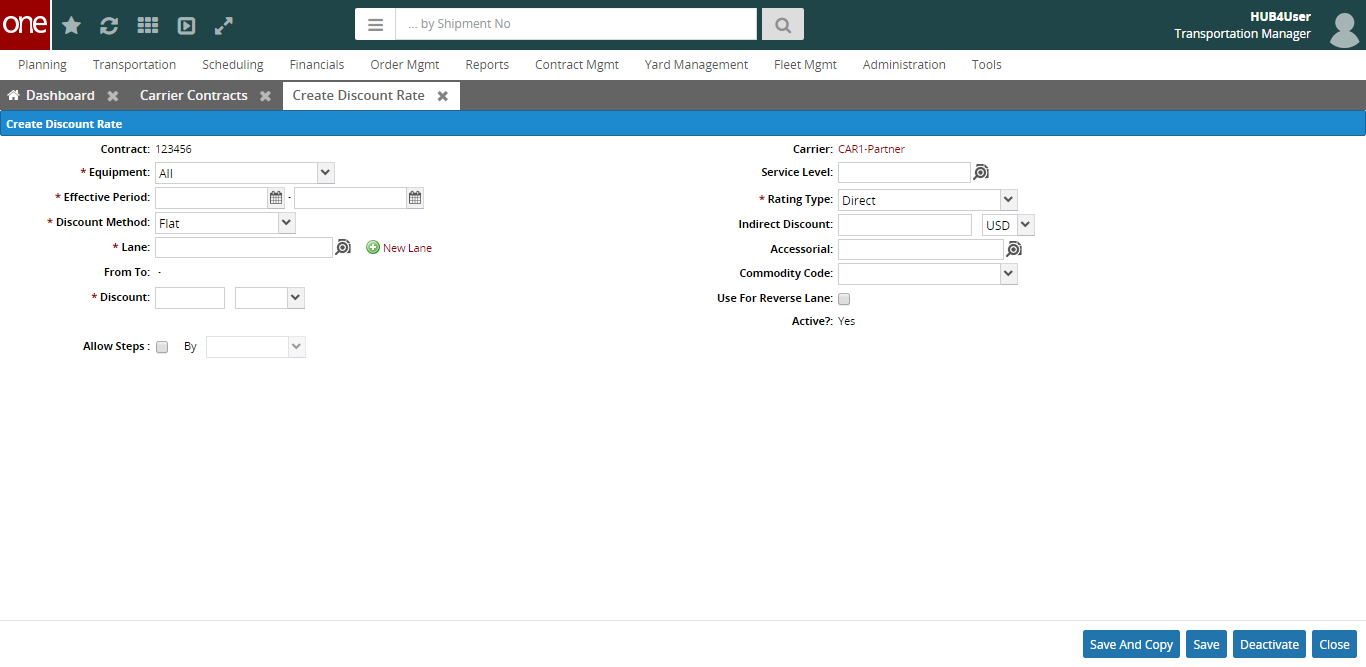1366x667 pixels.
Task: Open the favorites star icon
Action: [72, 25]
